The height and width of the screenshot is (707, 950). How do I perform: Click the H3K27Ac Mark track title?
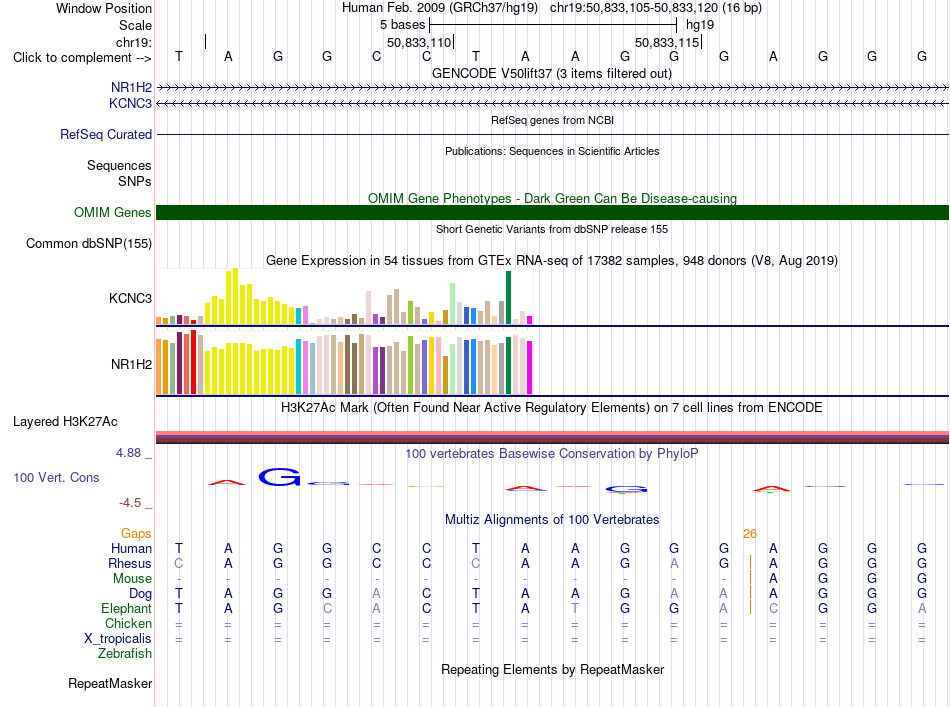click(x=551, y=407)
